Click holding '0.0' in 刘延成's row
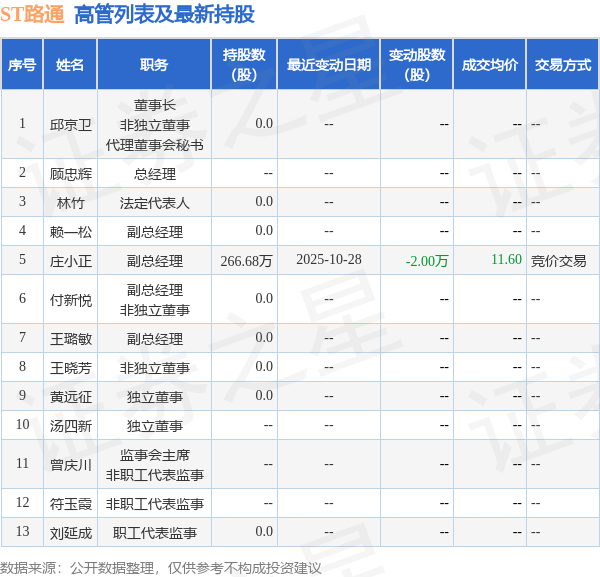 264,531
